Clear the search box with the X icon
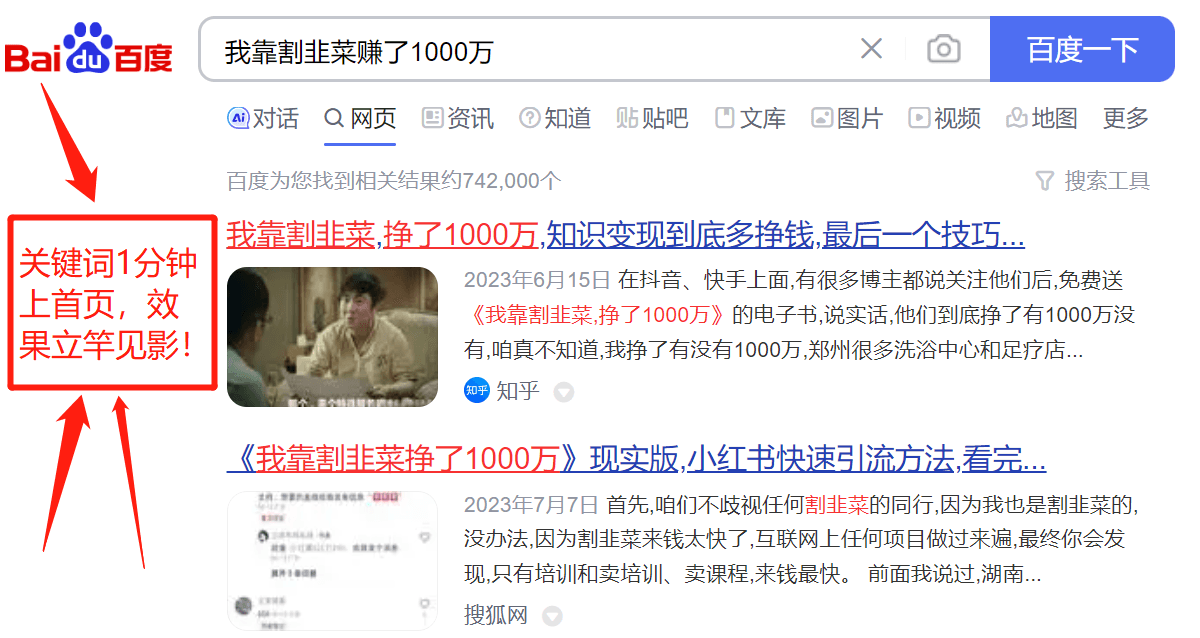 [x=871, y=48]
